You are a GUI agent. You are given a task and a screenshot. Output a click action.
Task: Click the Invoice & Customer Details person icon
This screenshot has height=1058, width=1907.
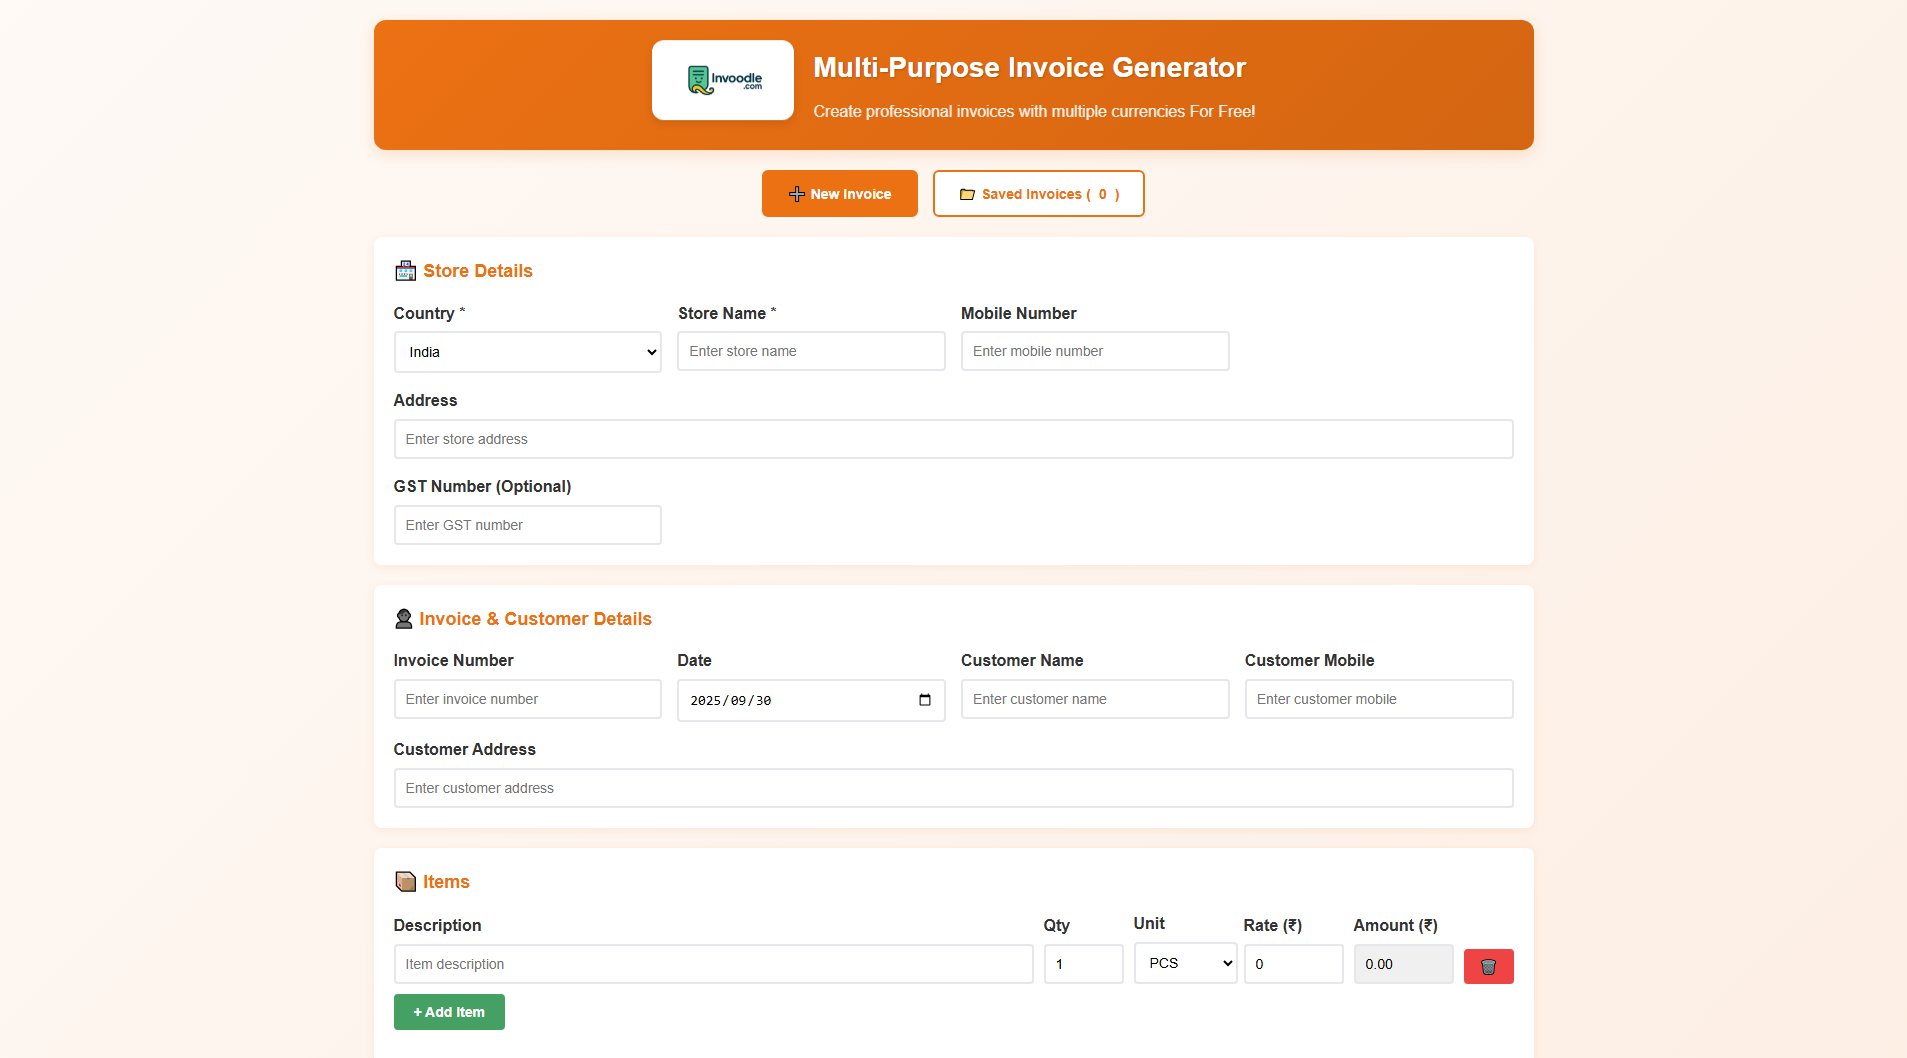(403, 619)
